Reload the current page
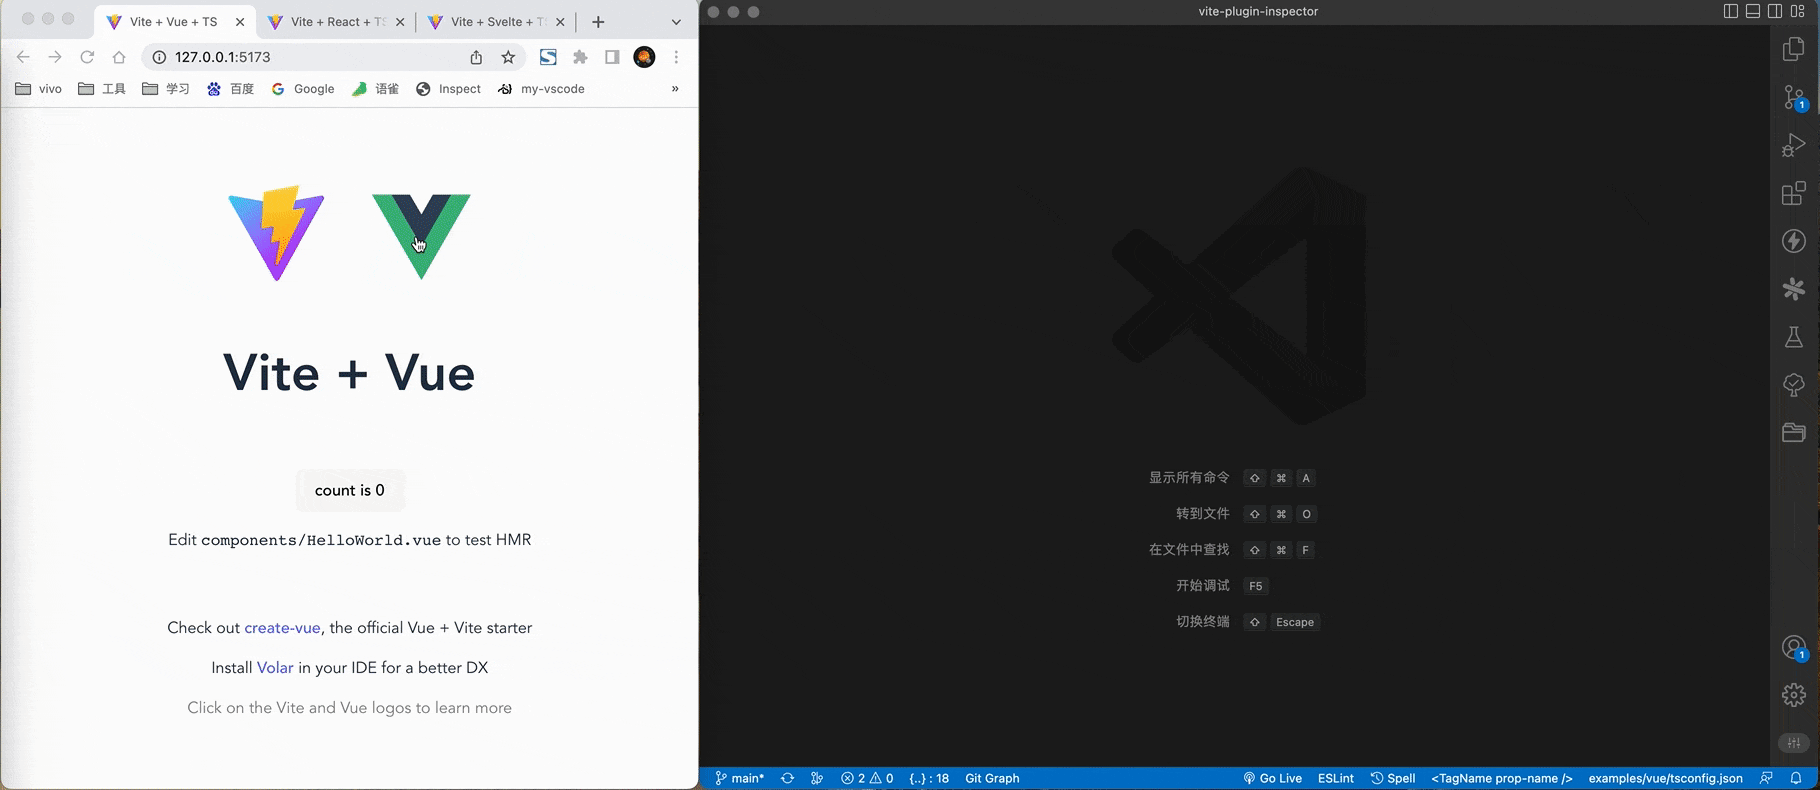1820x790 pixels. coord(87,57)
